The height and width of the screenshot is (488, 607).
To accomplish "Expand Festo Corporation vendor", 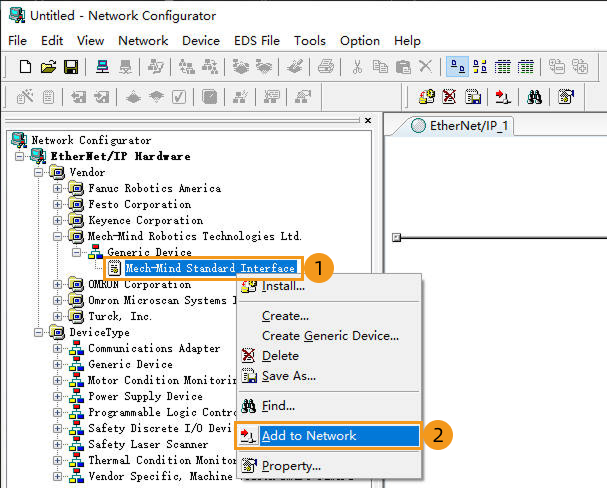I will 57,204.
